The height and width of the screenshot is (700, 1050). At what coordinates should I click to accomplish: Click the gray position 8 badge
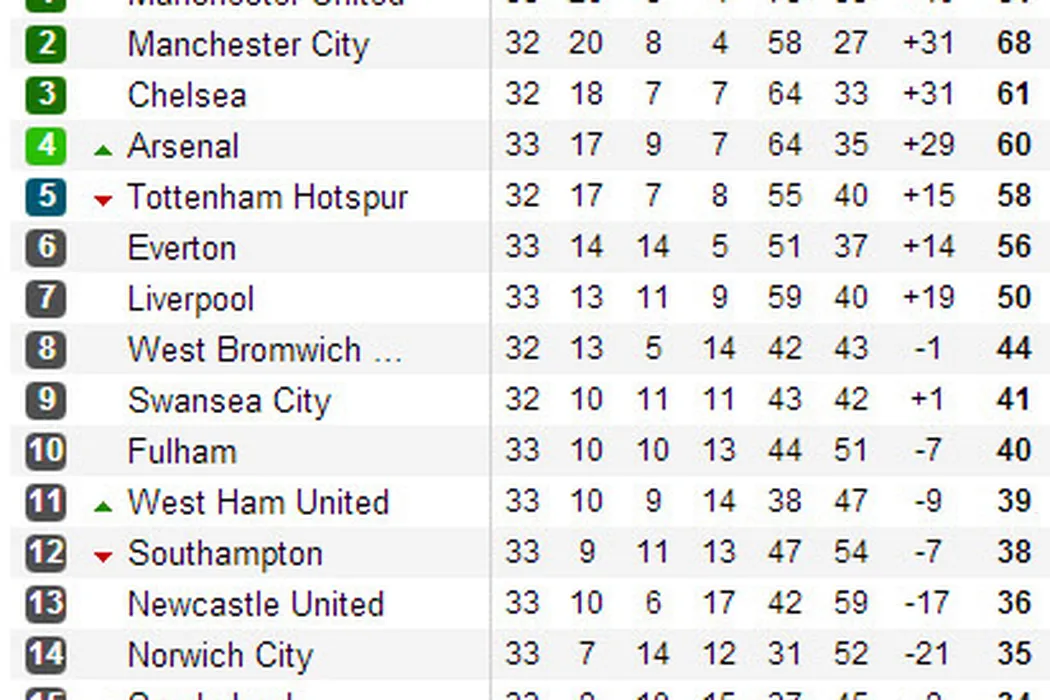[45, 350]
